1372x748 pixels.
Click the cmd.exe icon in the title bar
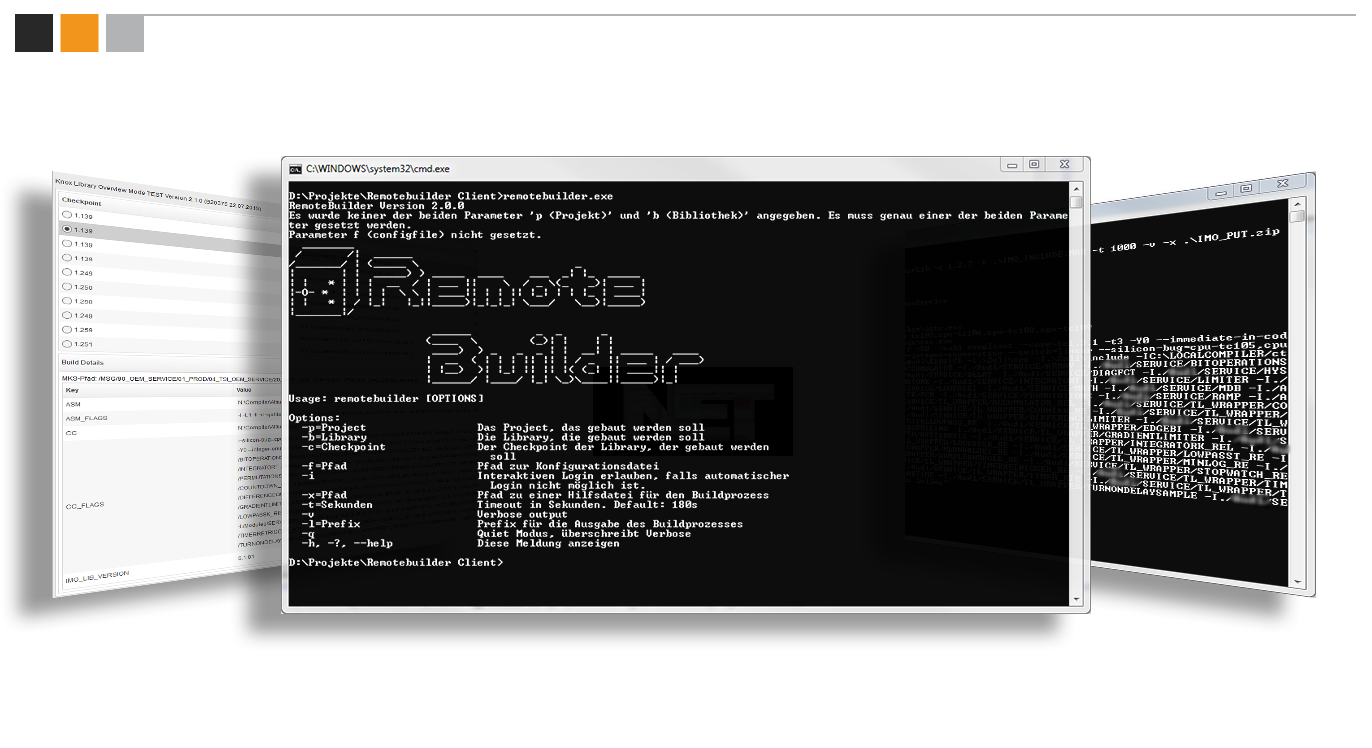point(295,164)
